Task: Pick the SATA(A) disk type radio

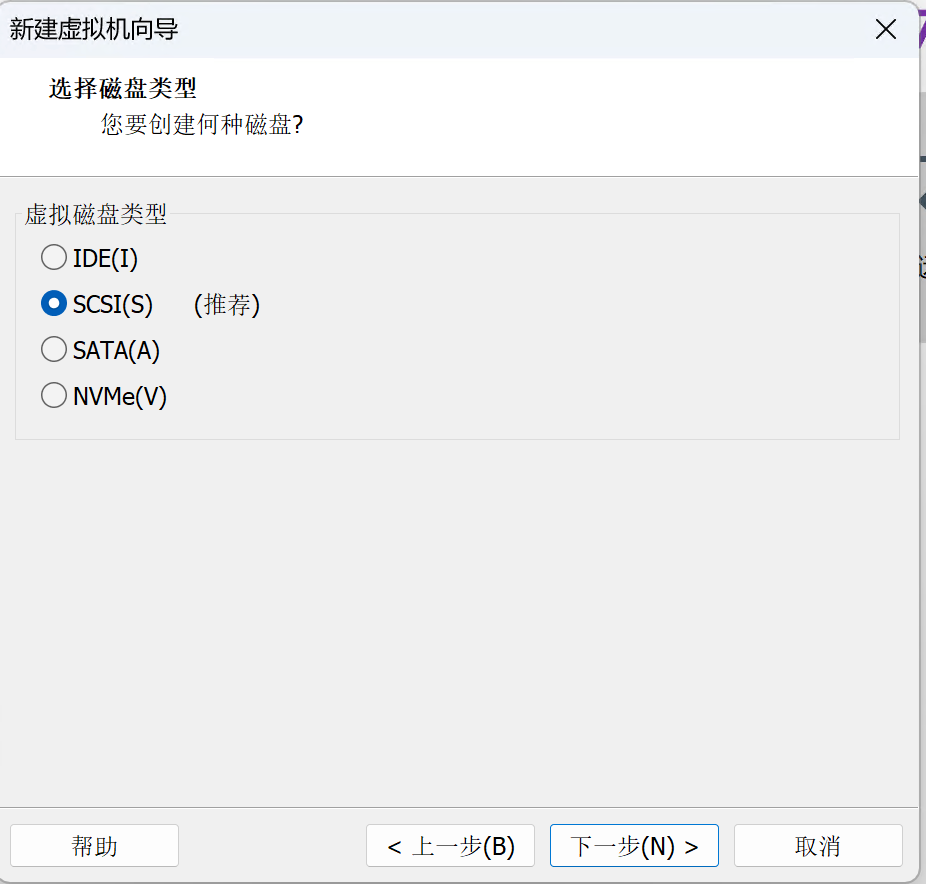Action: point(54,350)
